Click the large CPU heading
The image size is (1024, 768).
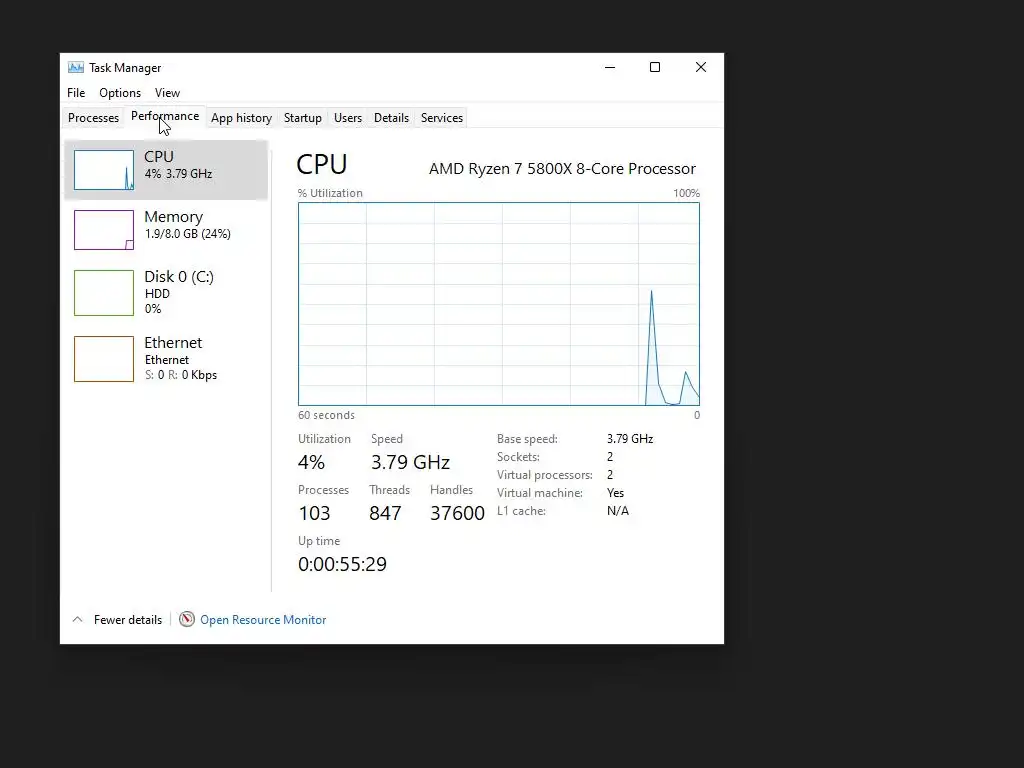[x=322, y=165]
